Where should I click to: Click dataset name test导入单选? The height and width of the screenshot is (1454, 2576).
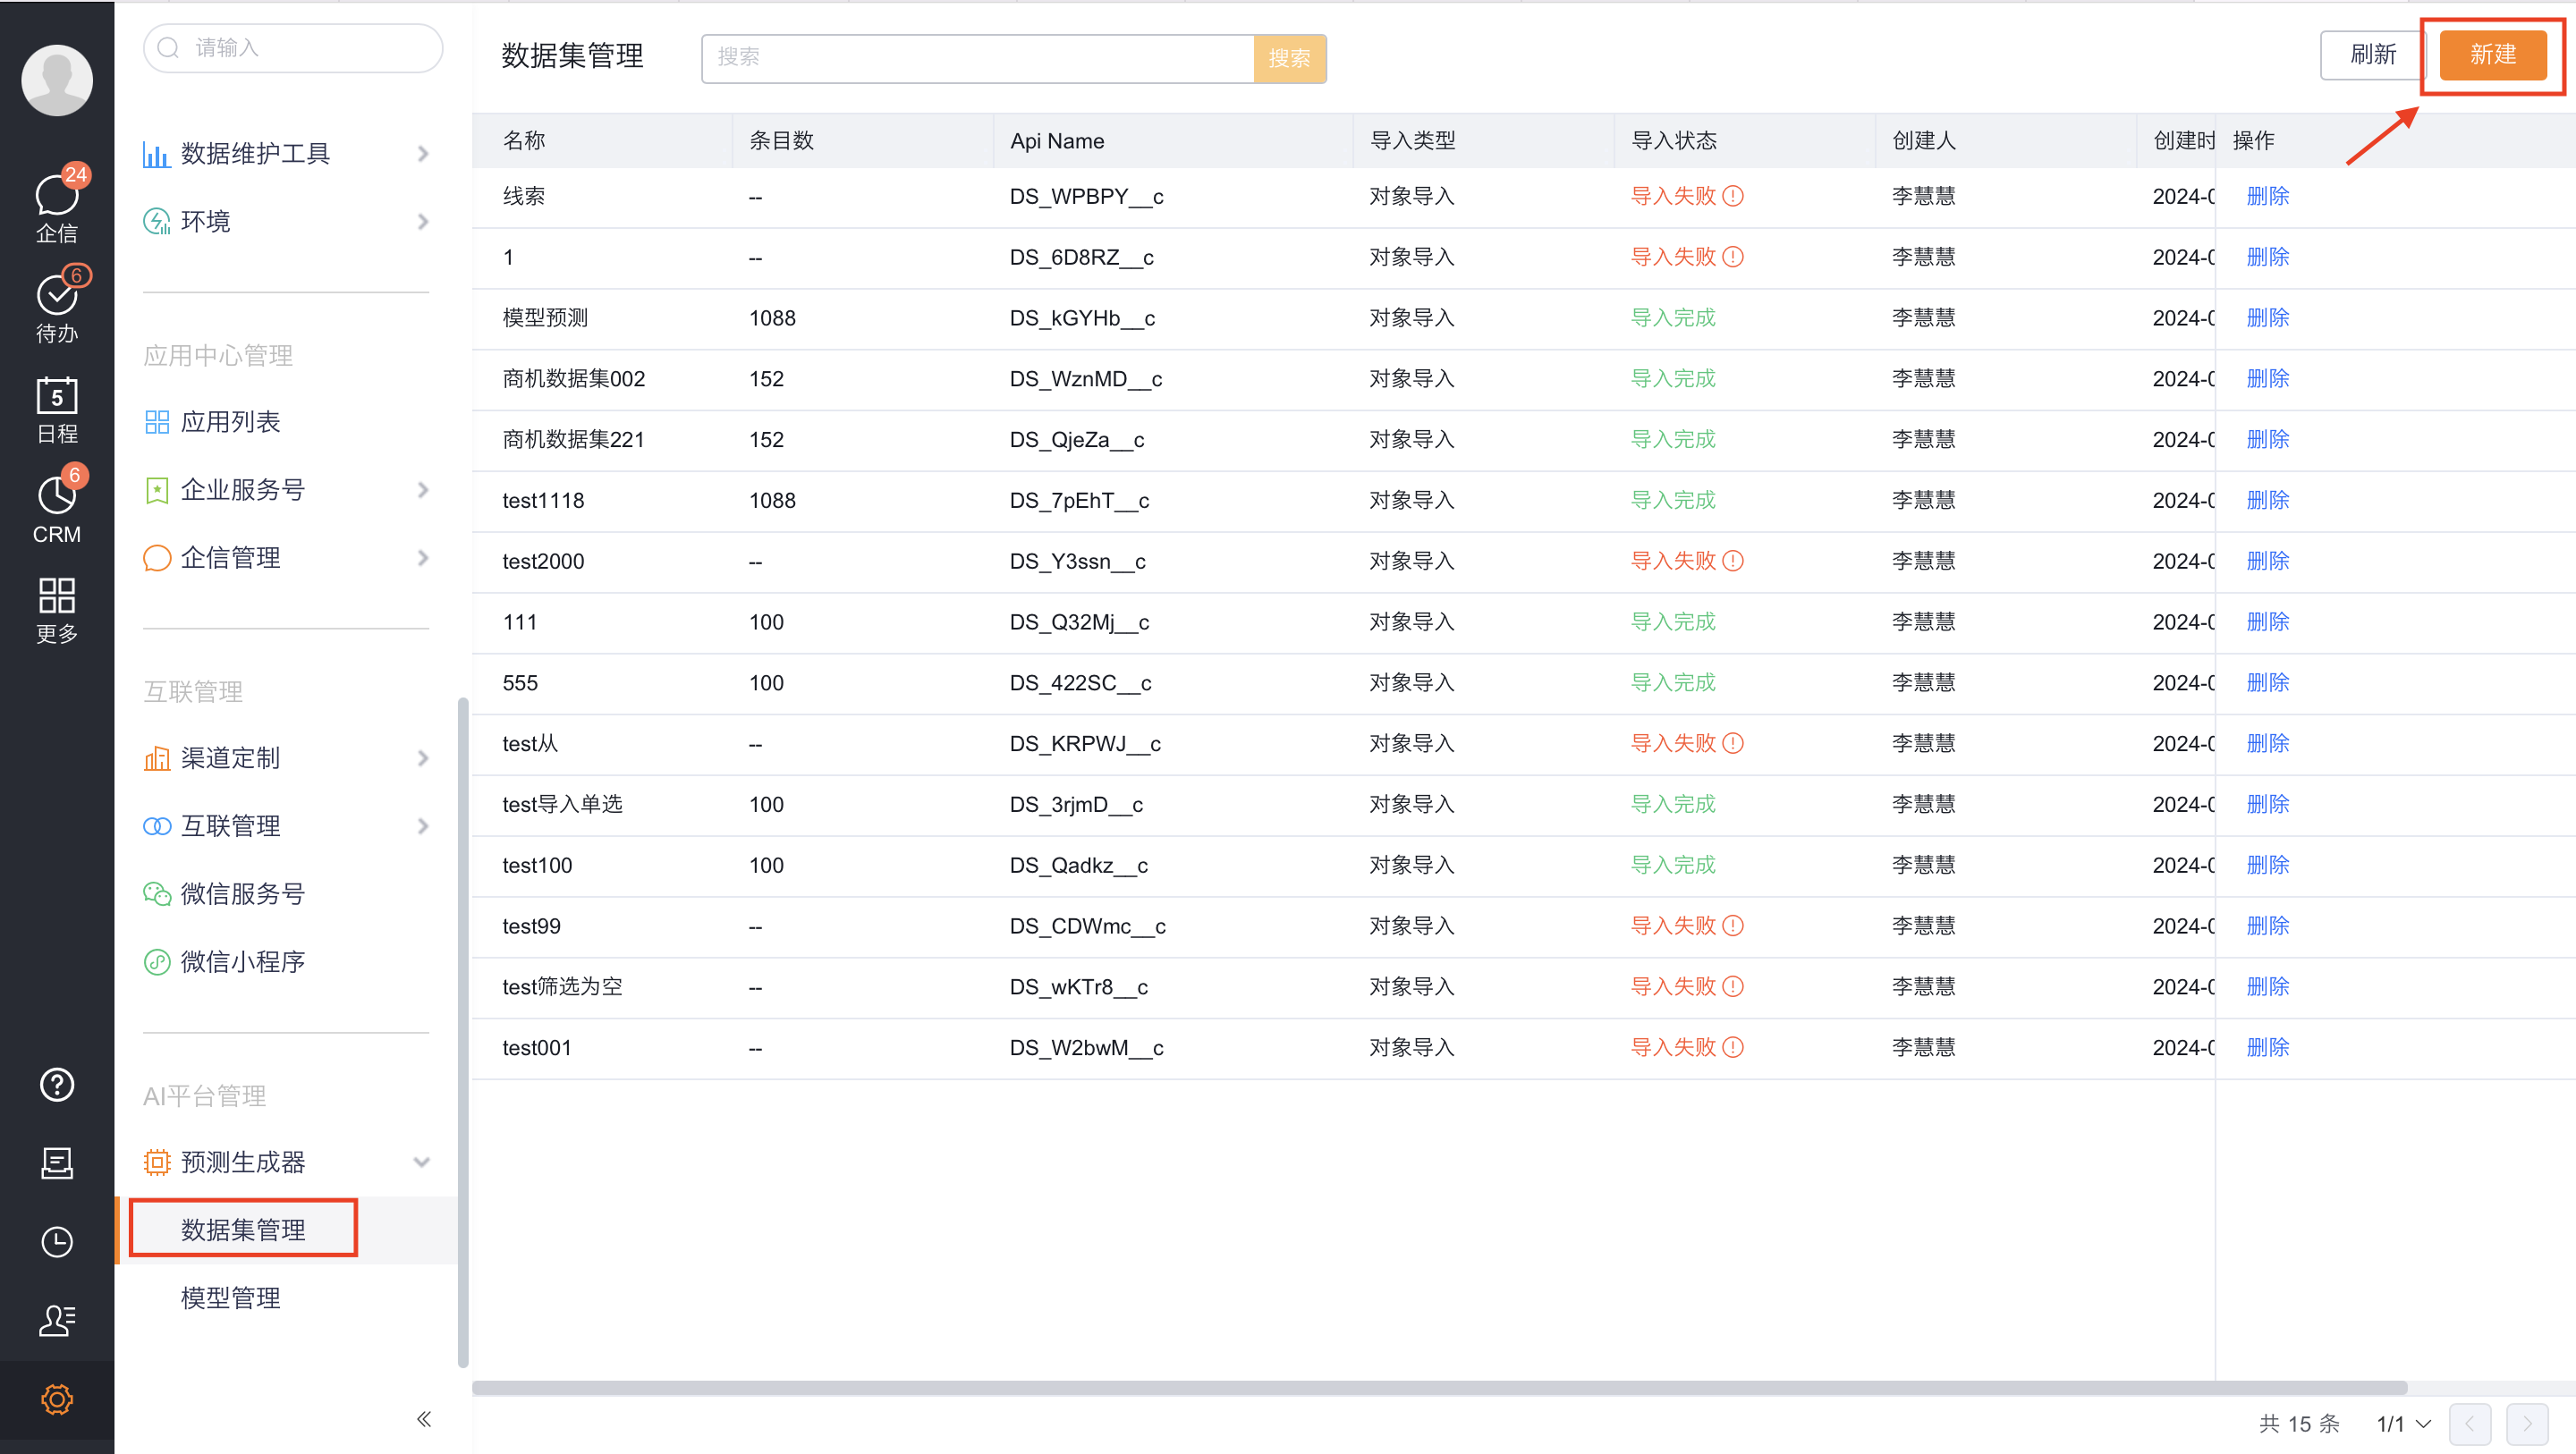pos(562,804)
